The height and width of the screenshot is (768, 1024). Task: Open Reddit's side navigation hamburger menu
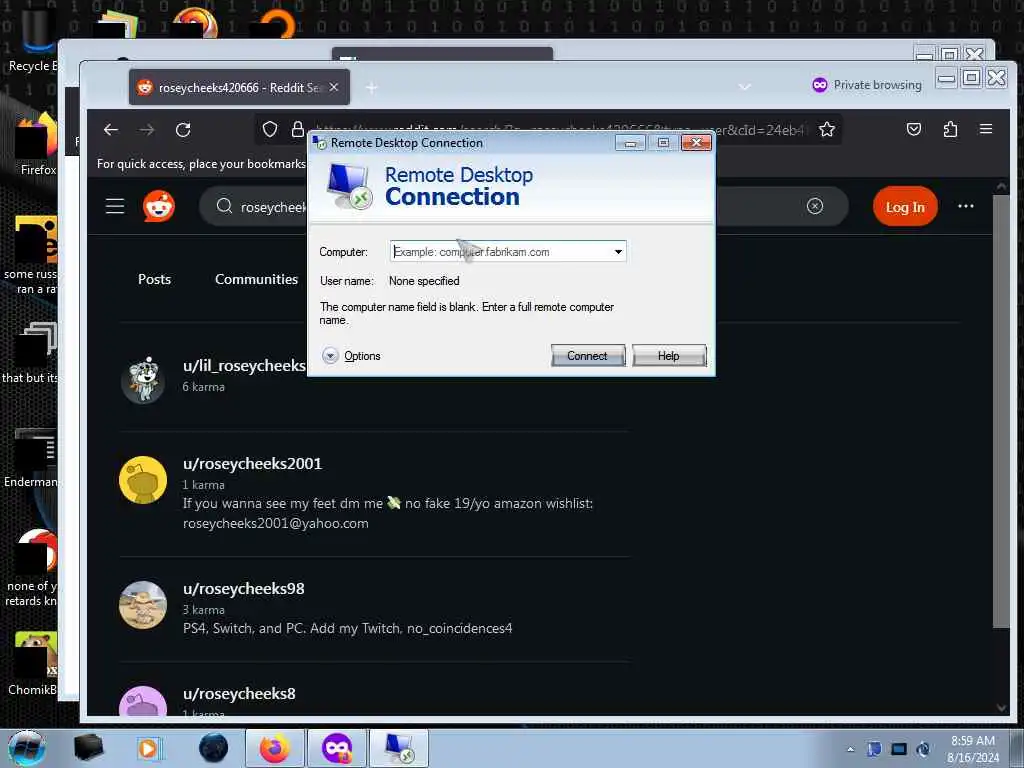[115, 206]
